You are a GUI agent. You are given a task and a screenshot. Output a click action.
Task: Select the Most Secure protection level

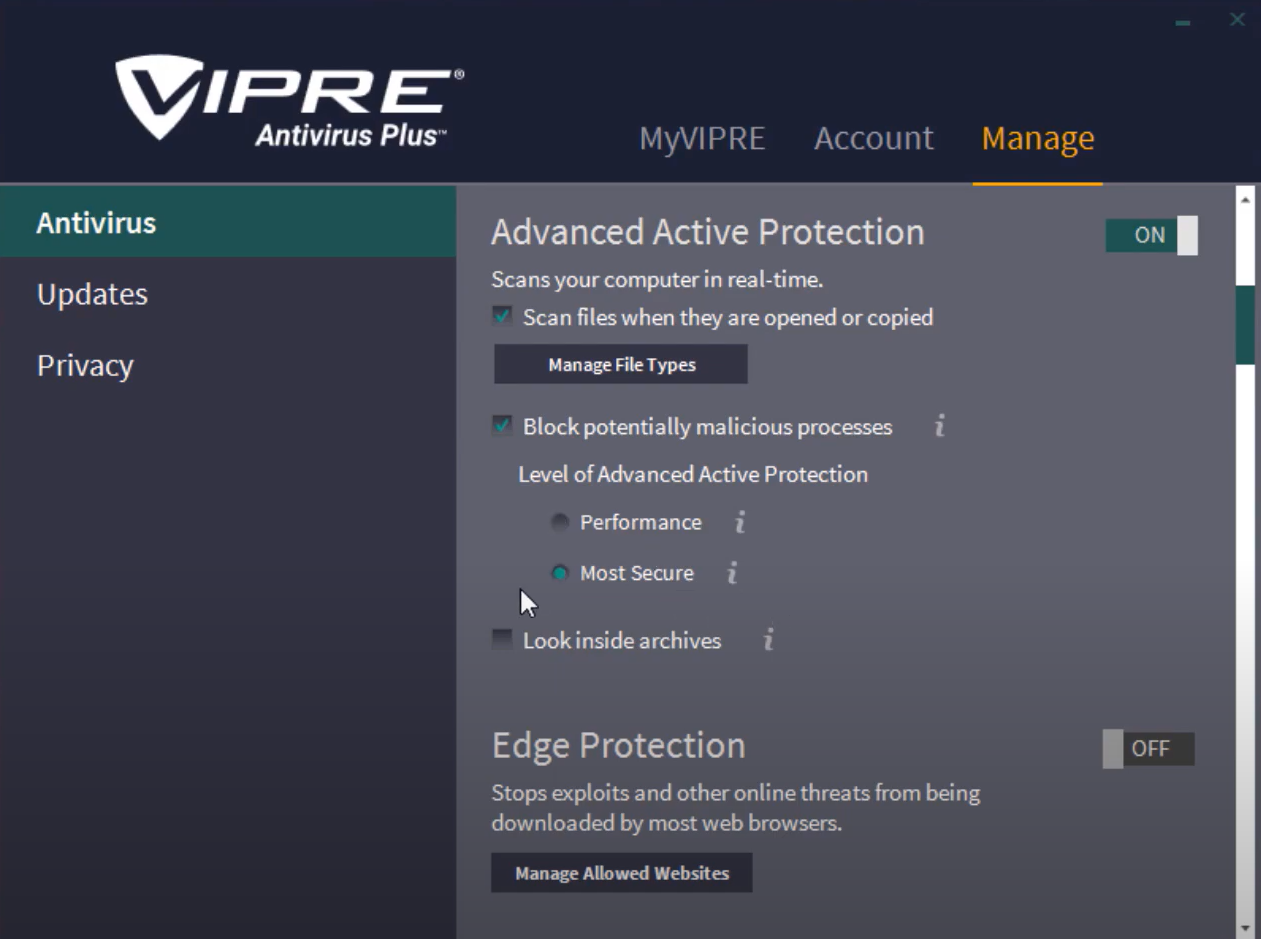point(561,573)
